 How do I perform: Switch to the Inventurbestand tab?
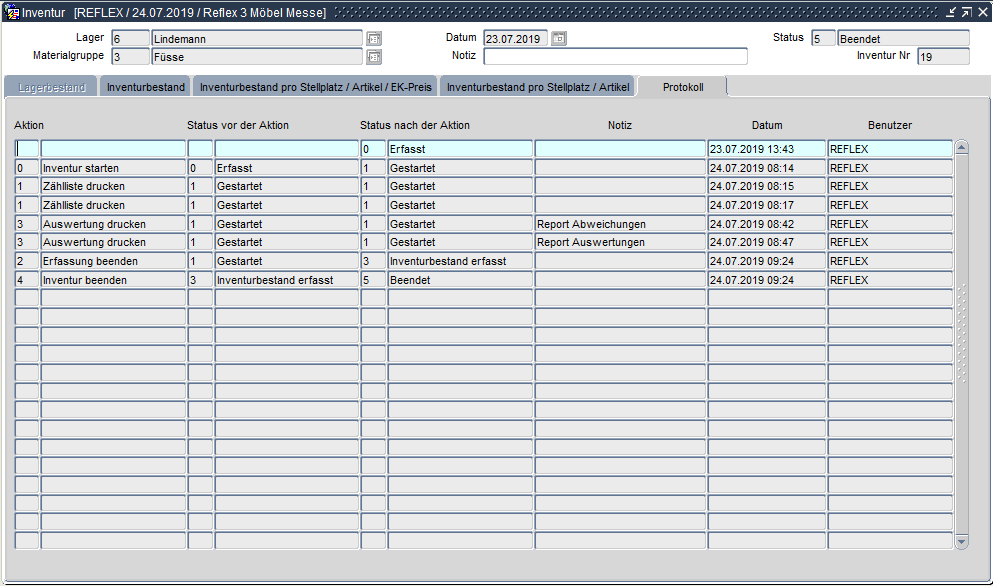(x=146, y=88)
